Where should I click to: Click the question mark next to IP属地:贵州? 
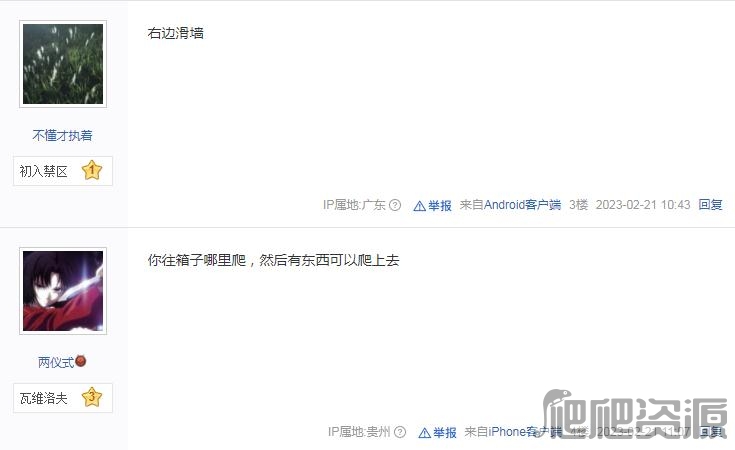click(x=400, y=432)
